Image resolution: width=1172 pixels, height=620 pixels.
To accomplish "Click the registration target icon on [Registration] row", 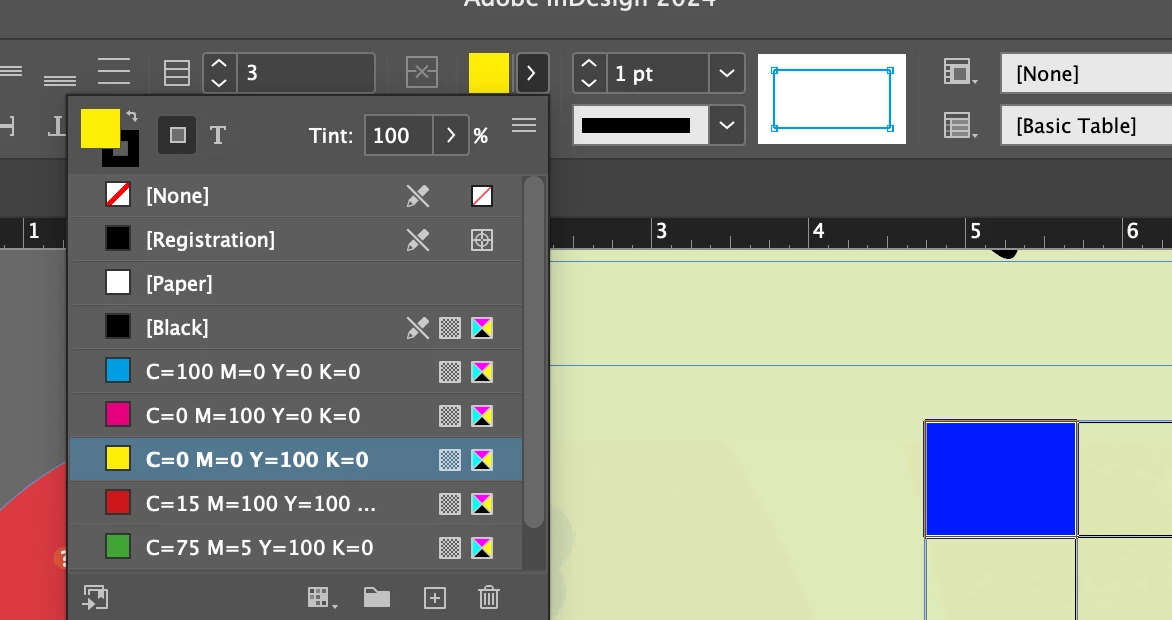I will (x=482, y=240).
